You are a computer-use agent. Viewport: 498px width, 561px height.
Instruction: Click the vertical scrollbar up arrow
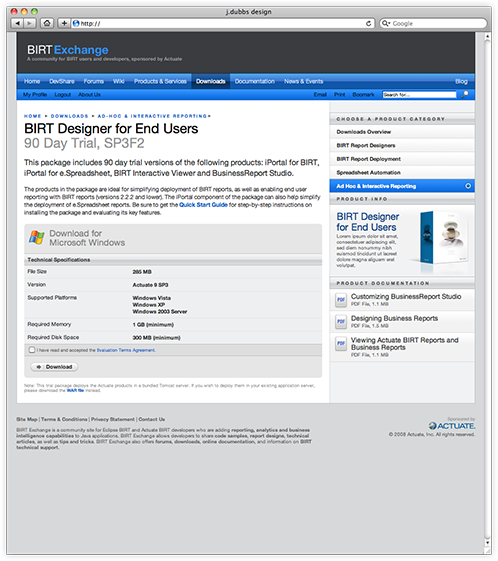(487, 36)
